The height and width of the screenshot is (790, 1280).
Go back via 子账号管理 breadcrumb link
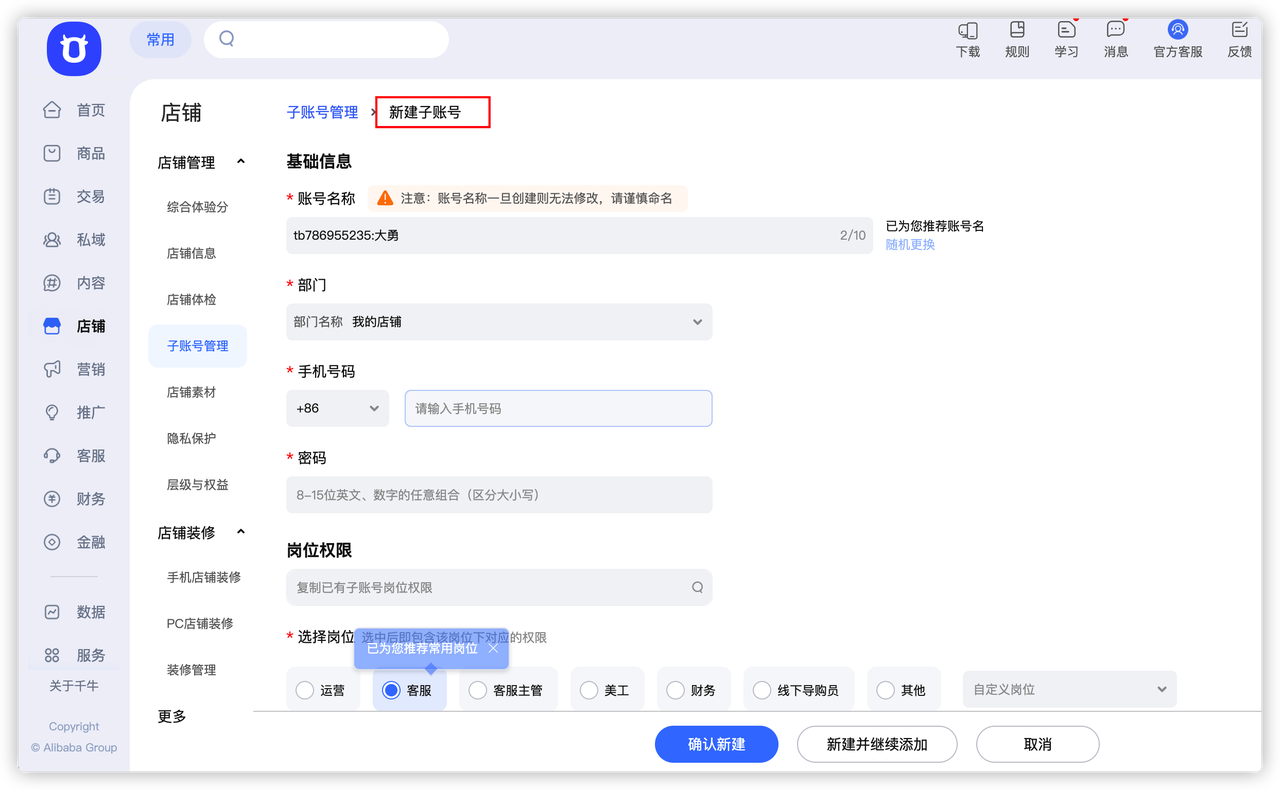pos(322,112)
